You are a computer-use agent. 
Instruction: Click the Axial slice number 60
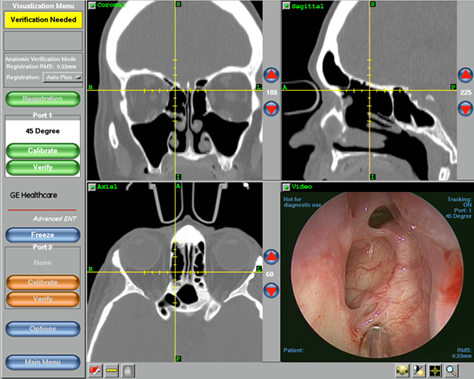[270, 274]
